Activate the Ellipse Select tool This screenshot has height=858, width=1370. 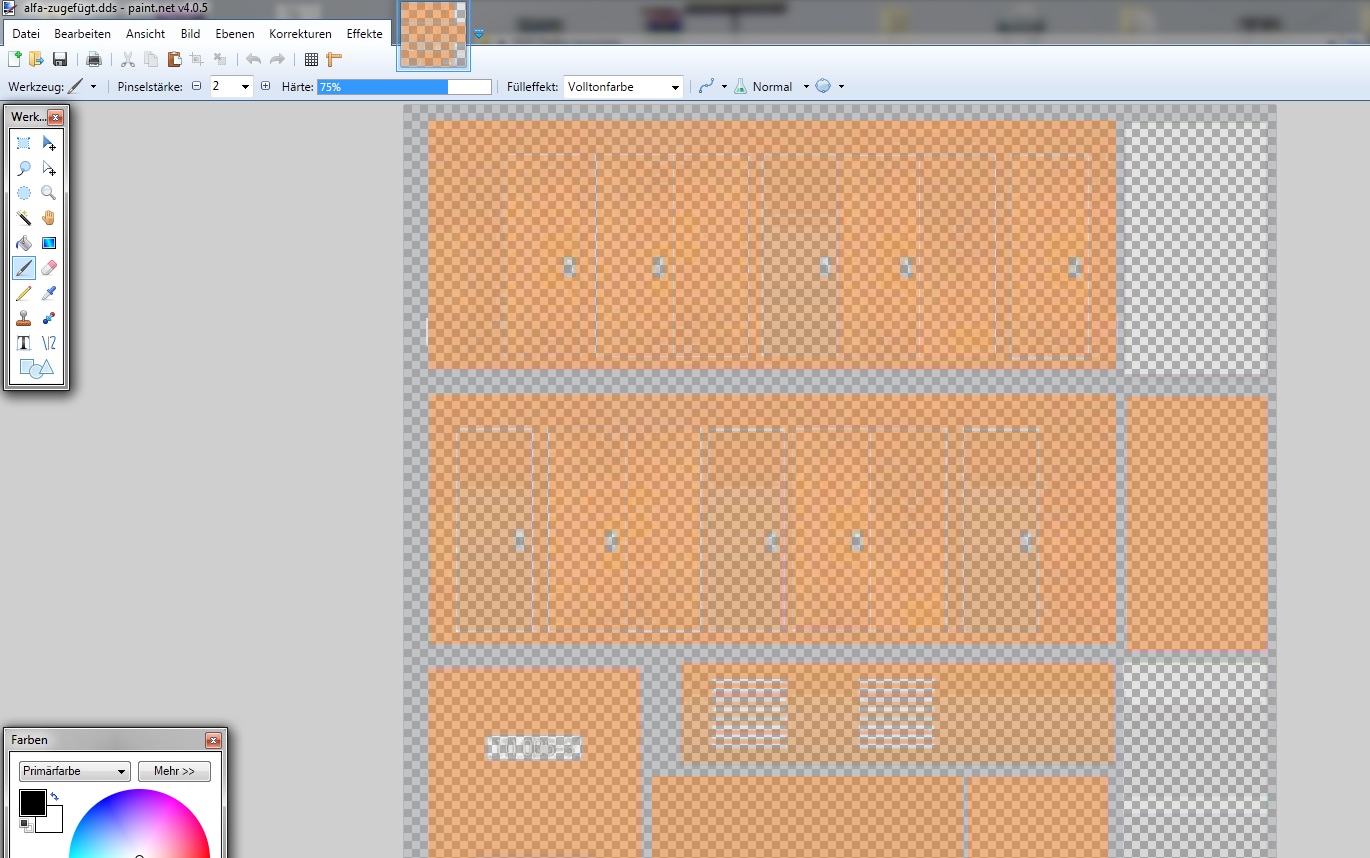point(24,193)
